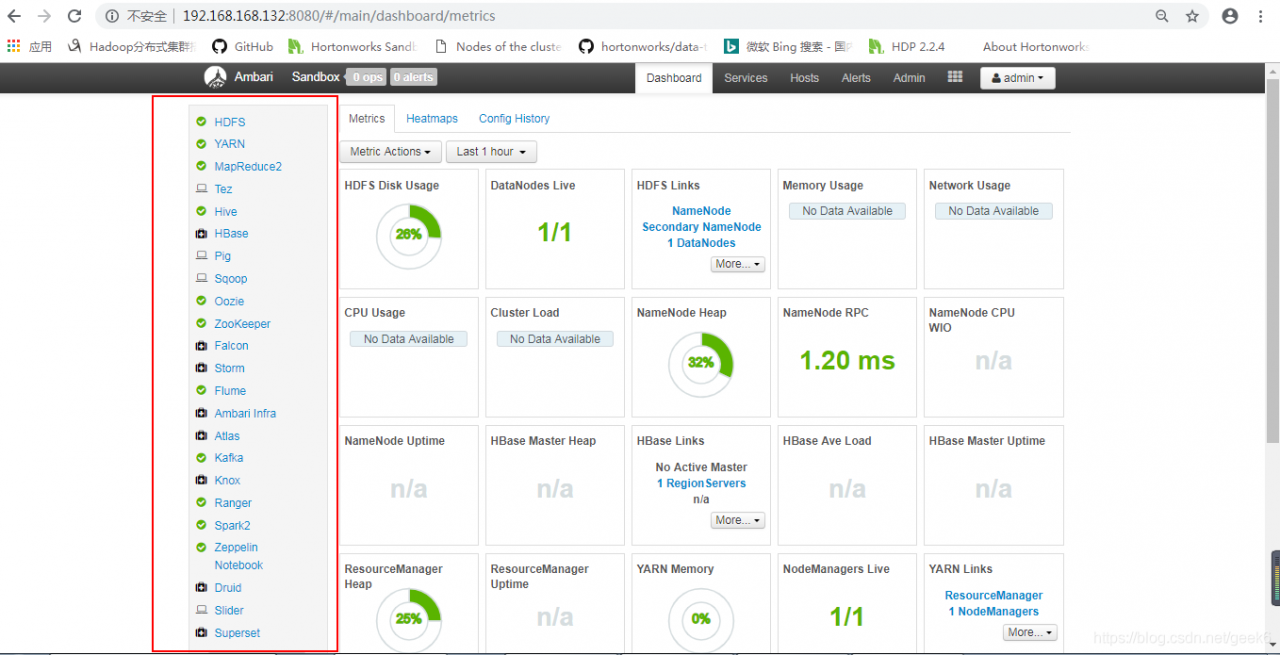Open the 1 NodeManagers link
The height and width of the screenshot is (655, 1280).
tap(993, 611)
